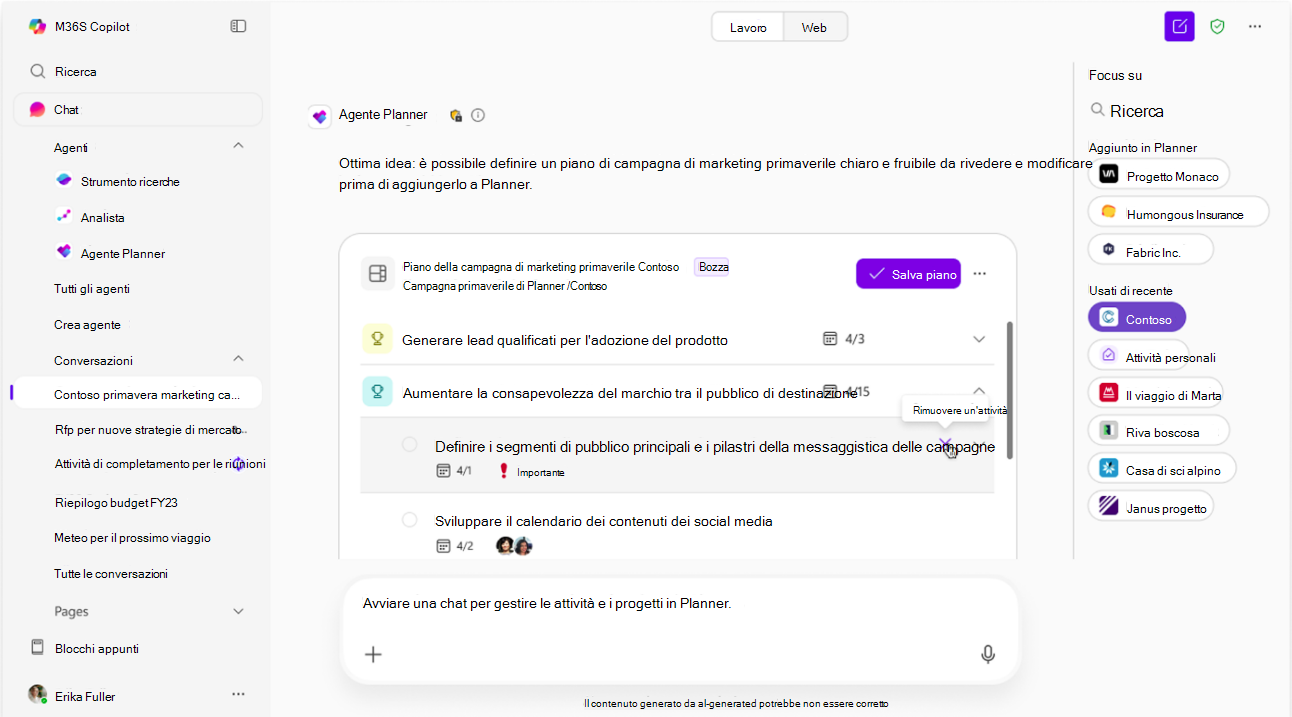Select Chat in the sidebar
The width and height of the screenshot is (1292, 717).
[x=138, y=109]
